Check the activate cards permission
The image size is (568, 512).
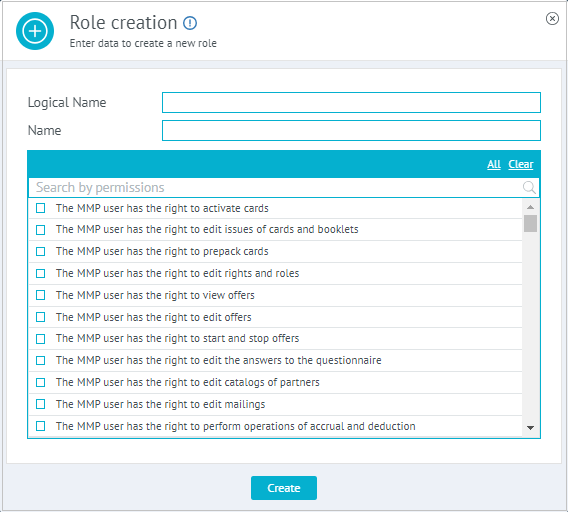click(41, 208)
